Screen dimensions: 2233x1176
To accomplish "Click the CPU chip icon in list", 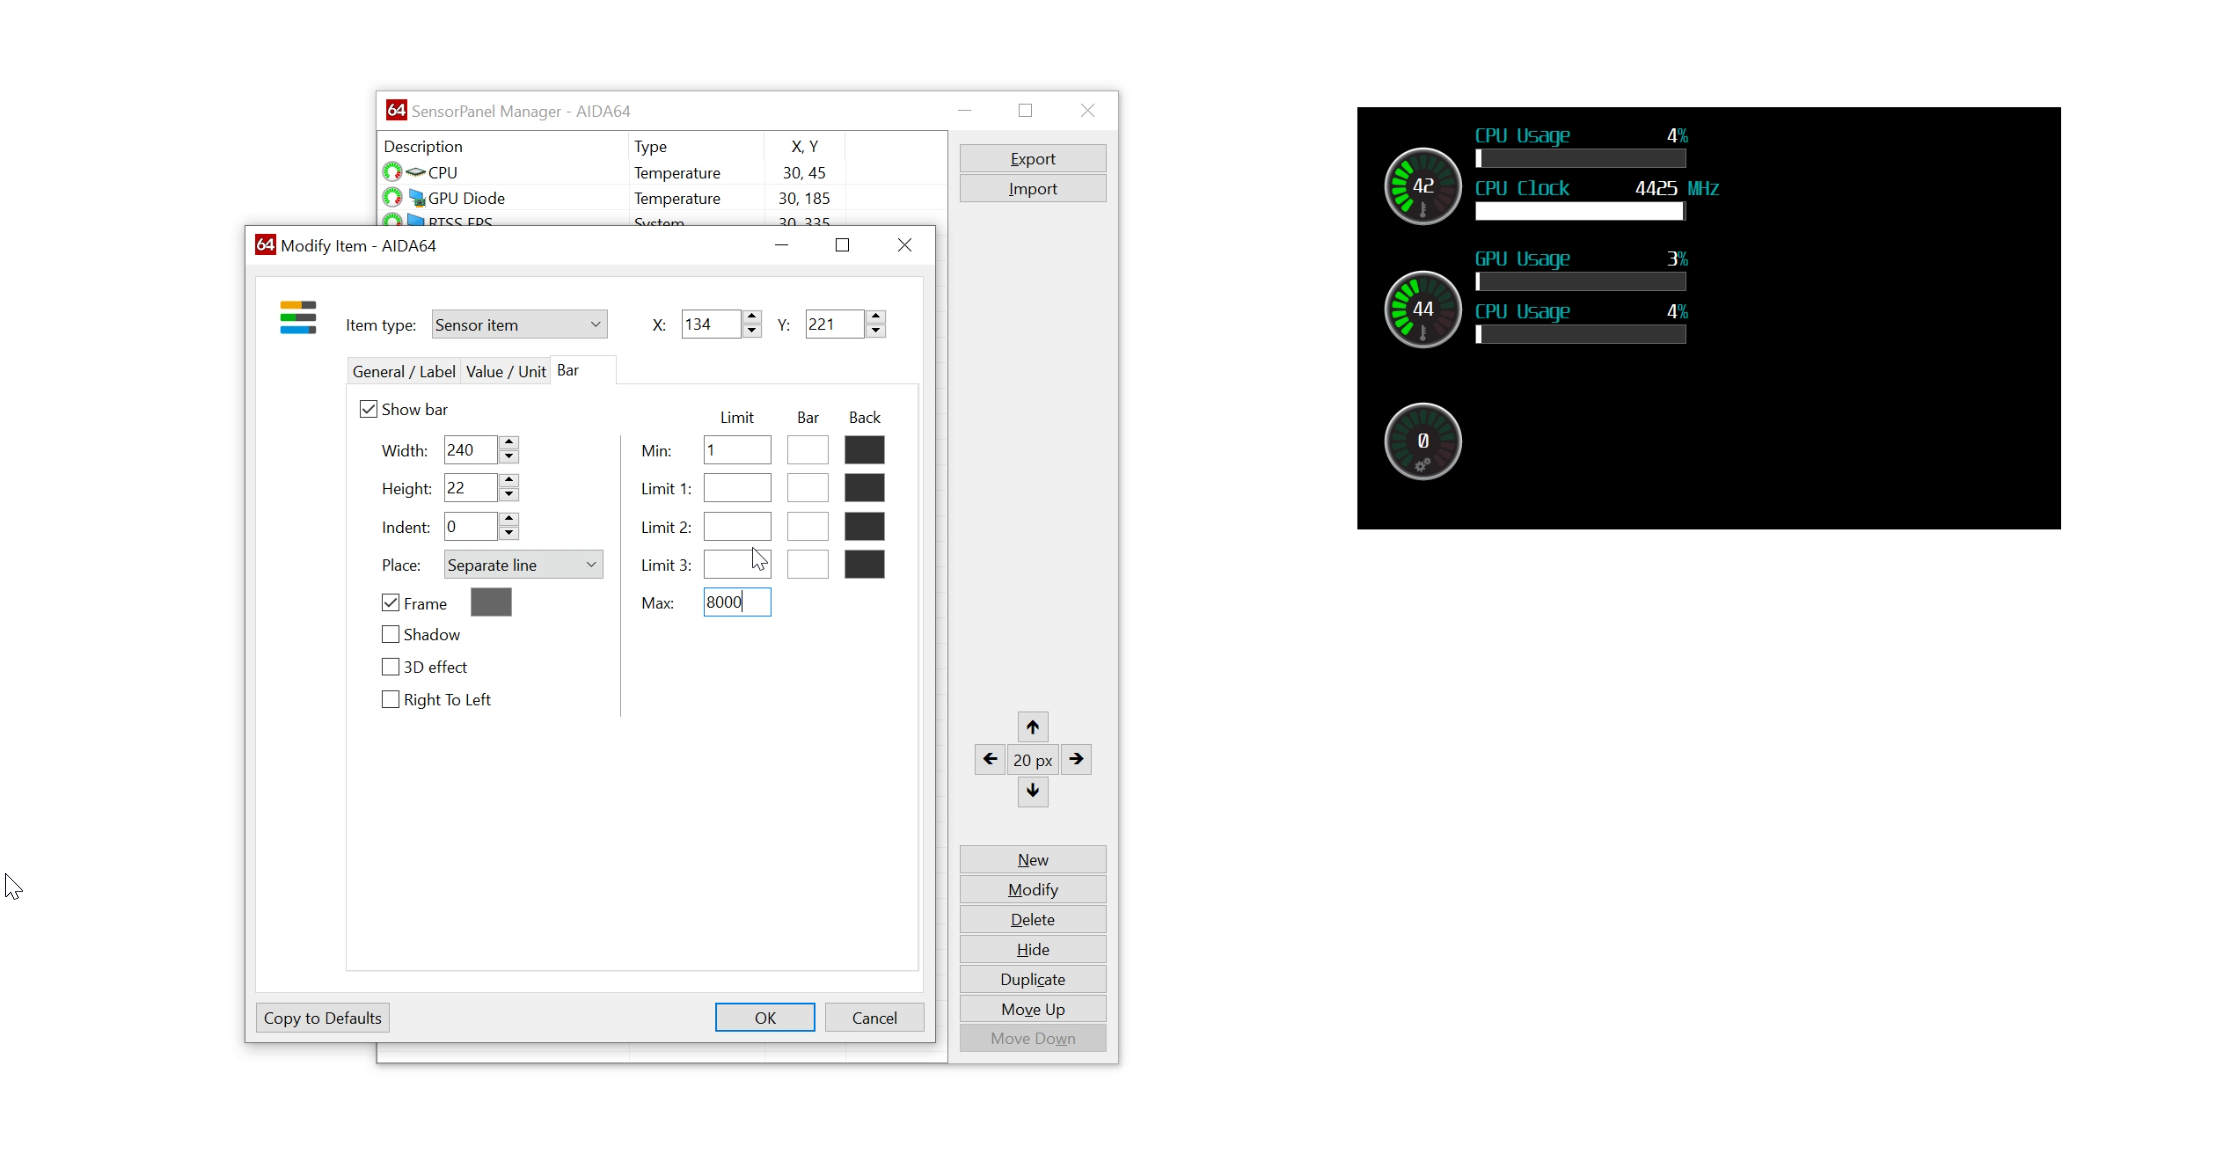I will point(416,172).
